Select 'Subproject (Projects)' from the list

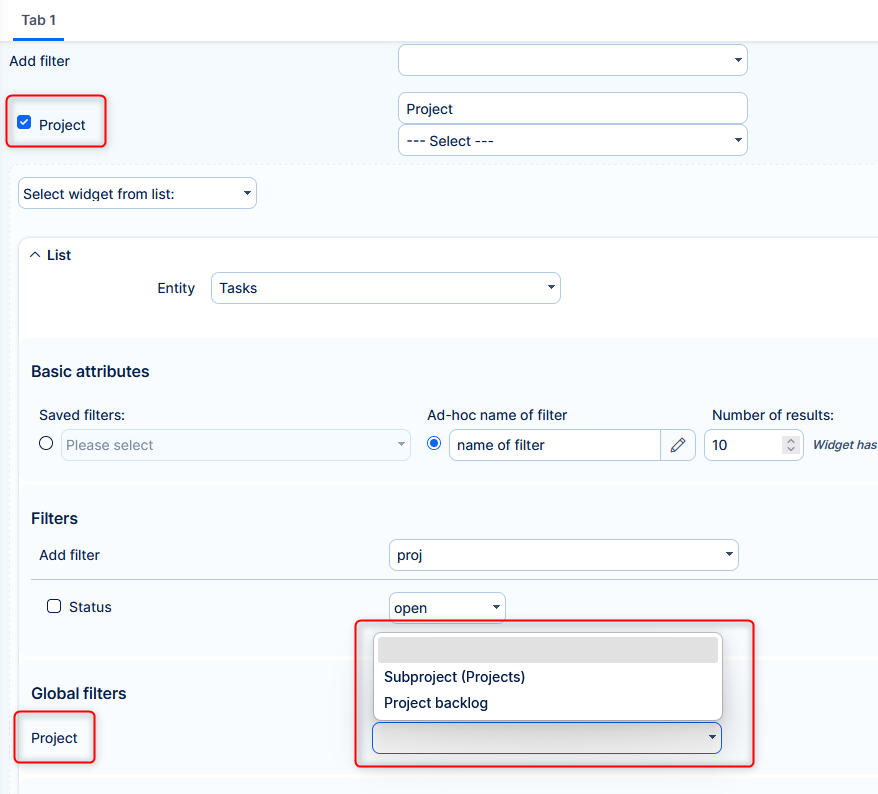pos(454,677)
